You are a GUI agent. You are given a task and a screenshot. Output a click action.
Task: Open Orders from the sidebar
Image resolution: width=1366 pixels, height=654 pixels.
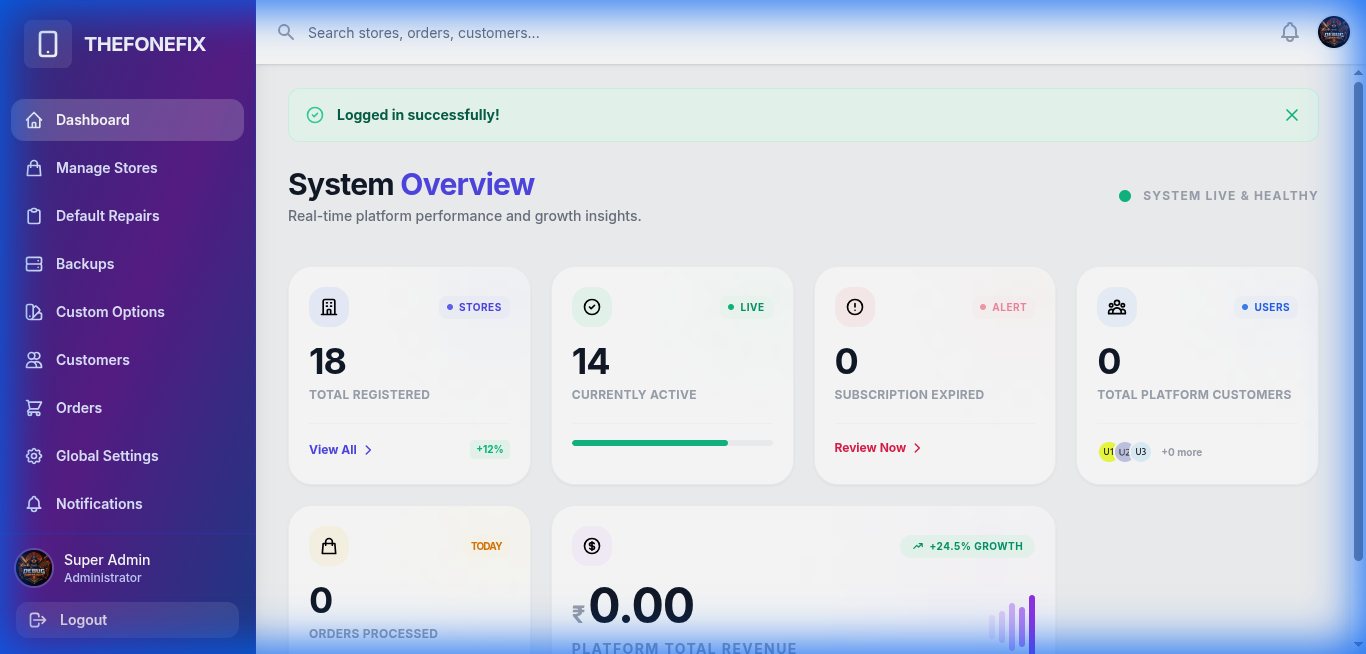(x=127, y=408)
